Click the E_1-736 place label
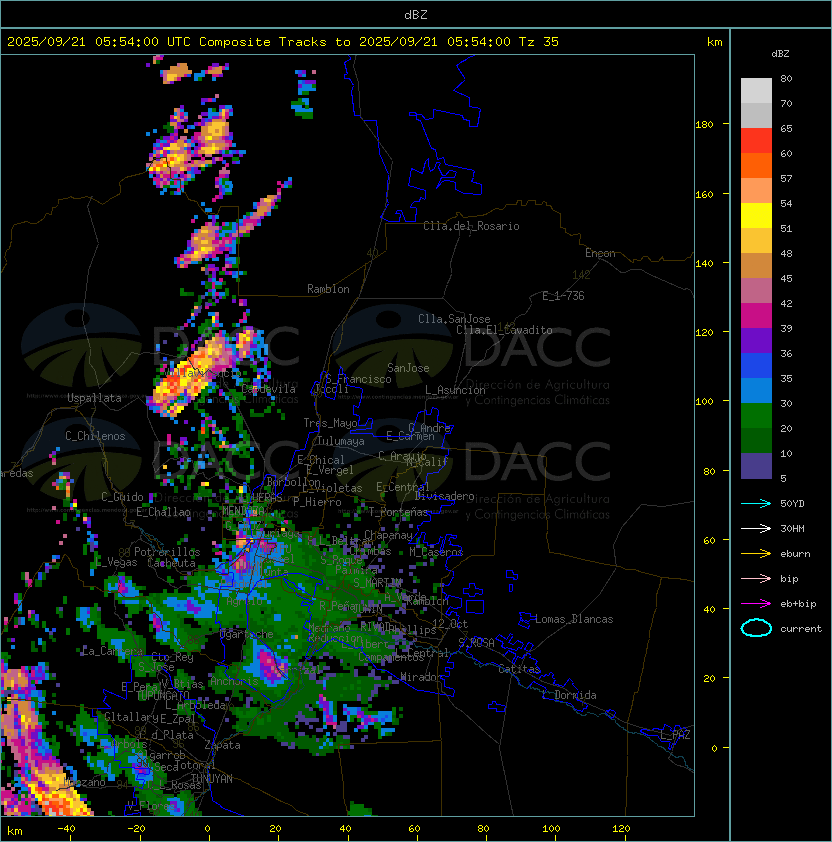832x842 pixels. (563, 296)
